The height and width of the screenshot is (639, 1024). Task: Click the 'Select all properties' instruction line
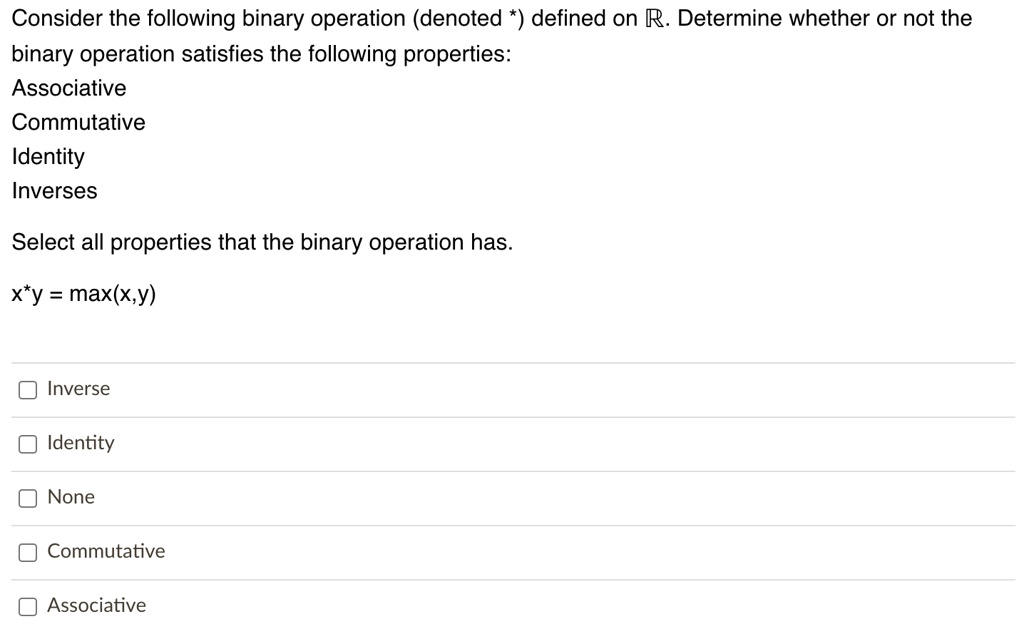pyautogui.click(x=261, y=242)
